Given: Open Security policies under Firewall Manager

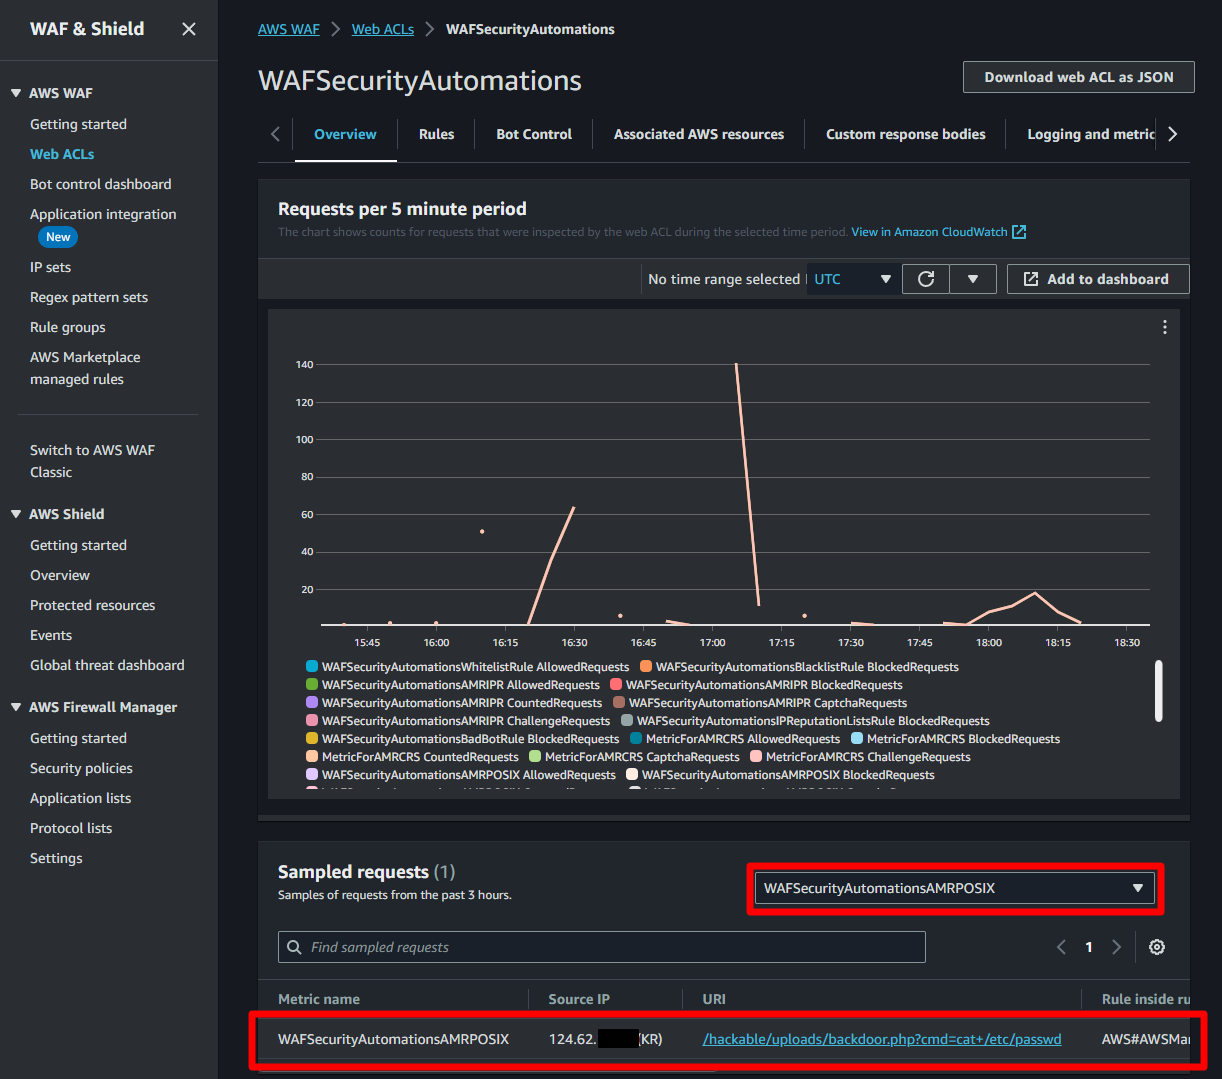Looking at the screenshot, I should [x=81, y=768].
